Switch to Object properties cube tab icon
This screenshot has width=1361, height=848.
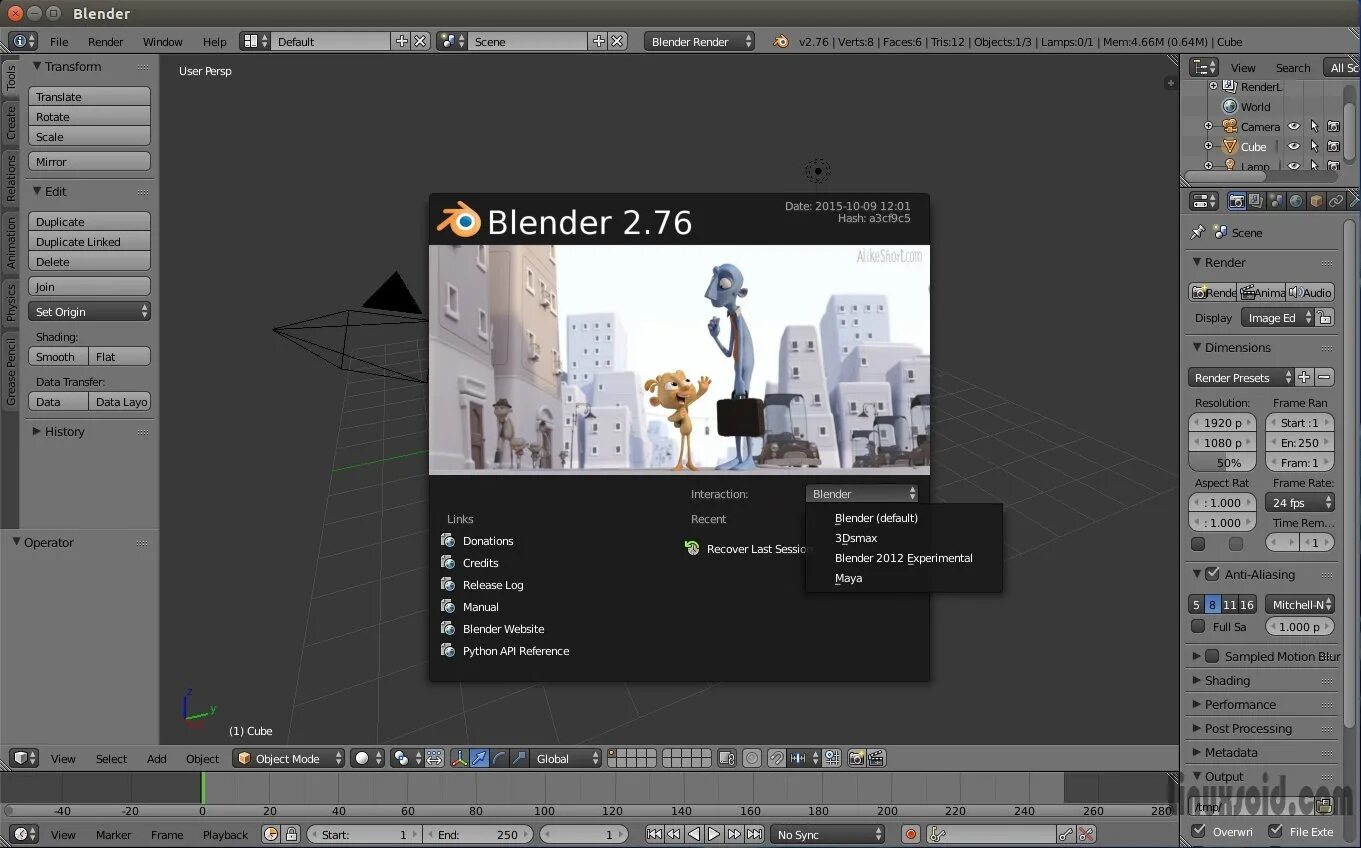pos(1316,201)
